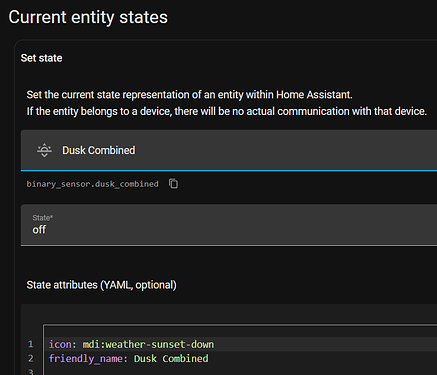Click the Set state card title
This screenshot has width=437, height=375.
pyautogui.click(x=41, y=58)
